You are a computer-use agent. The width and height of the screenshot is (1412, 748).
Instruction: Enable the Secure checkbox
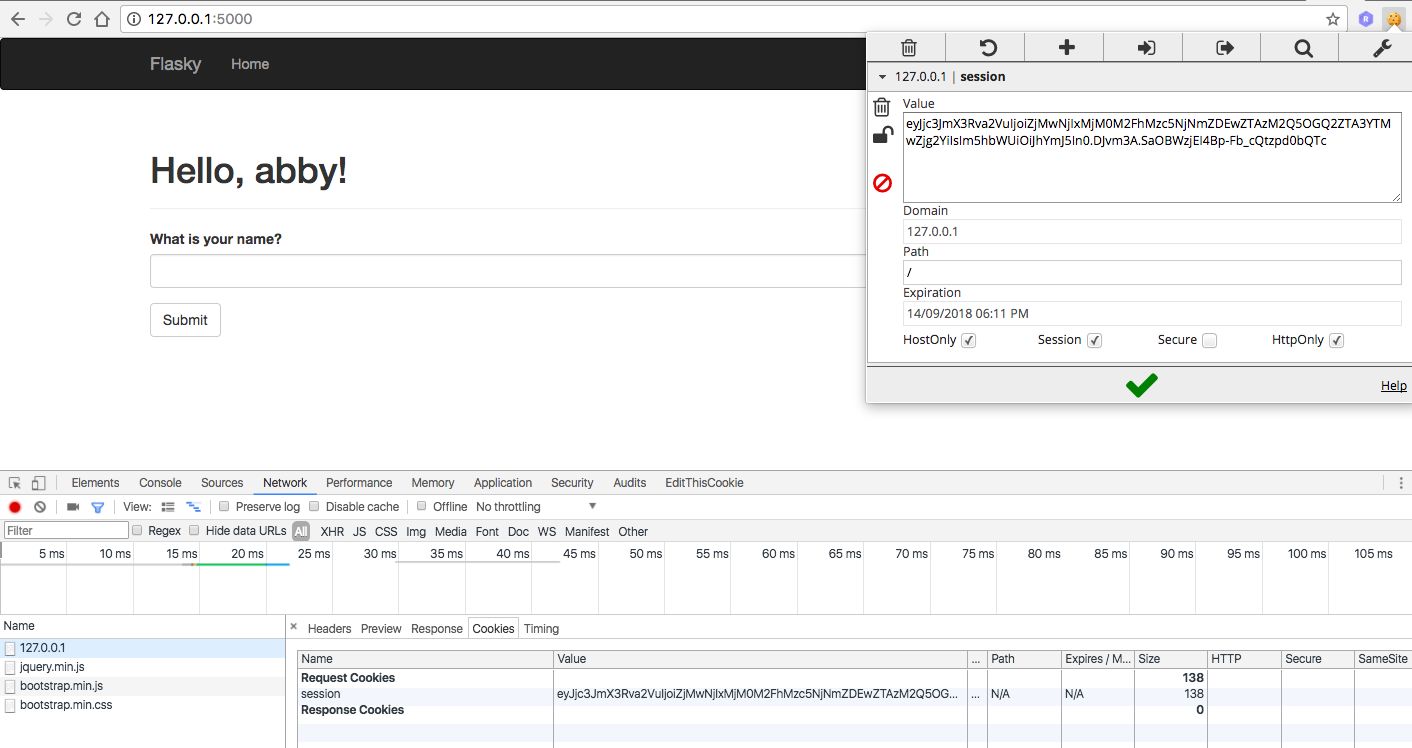[1209, 341]
